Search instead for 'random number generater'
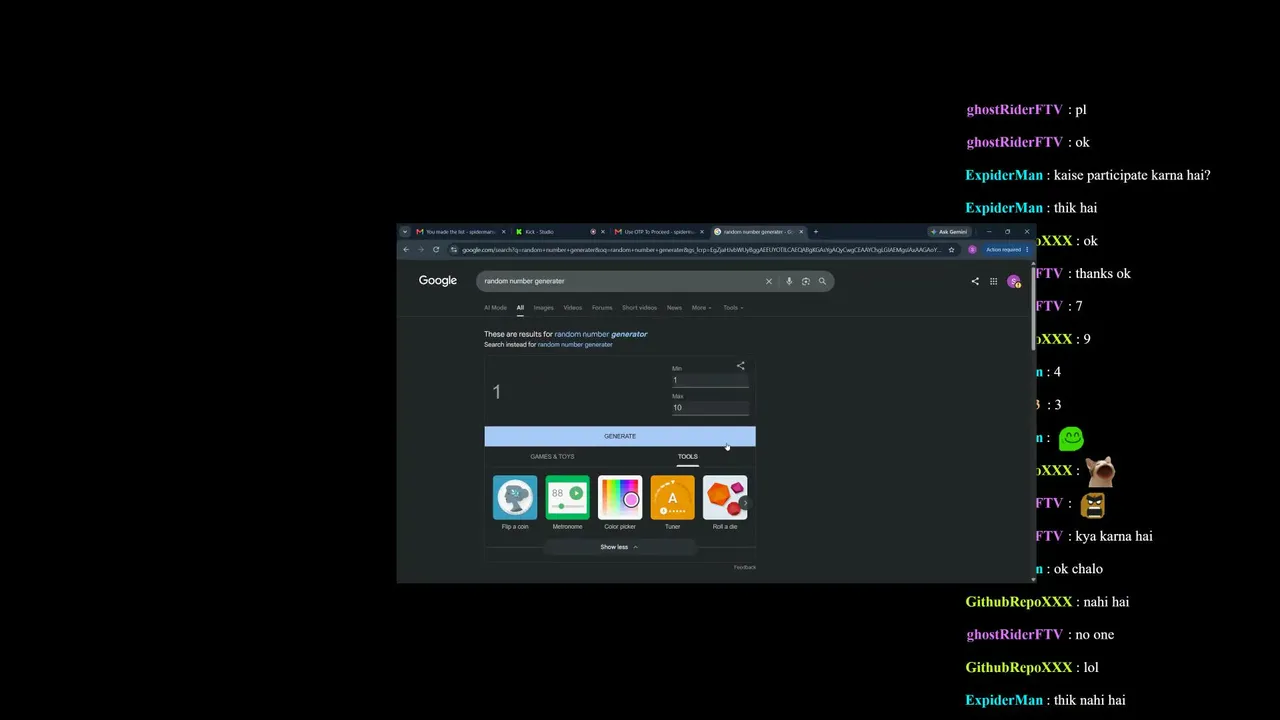Viewport: 1280px width, 720px height. click(x=575, y=345)
